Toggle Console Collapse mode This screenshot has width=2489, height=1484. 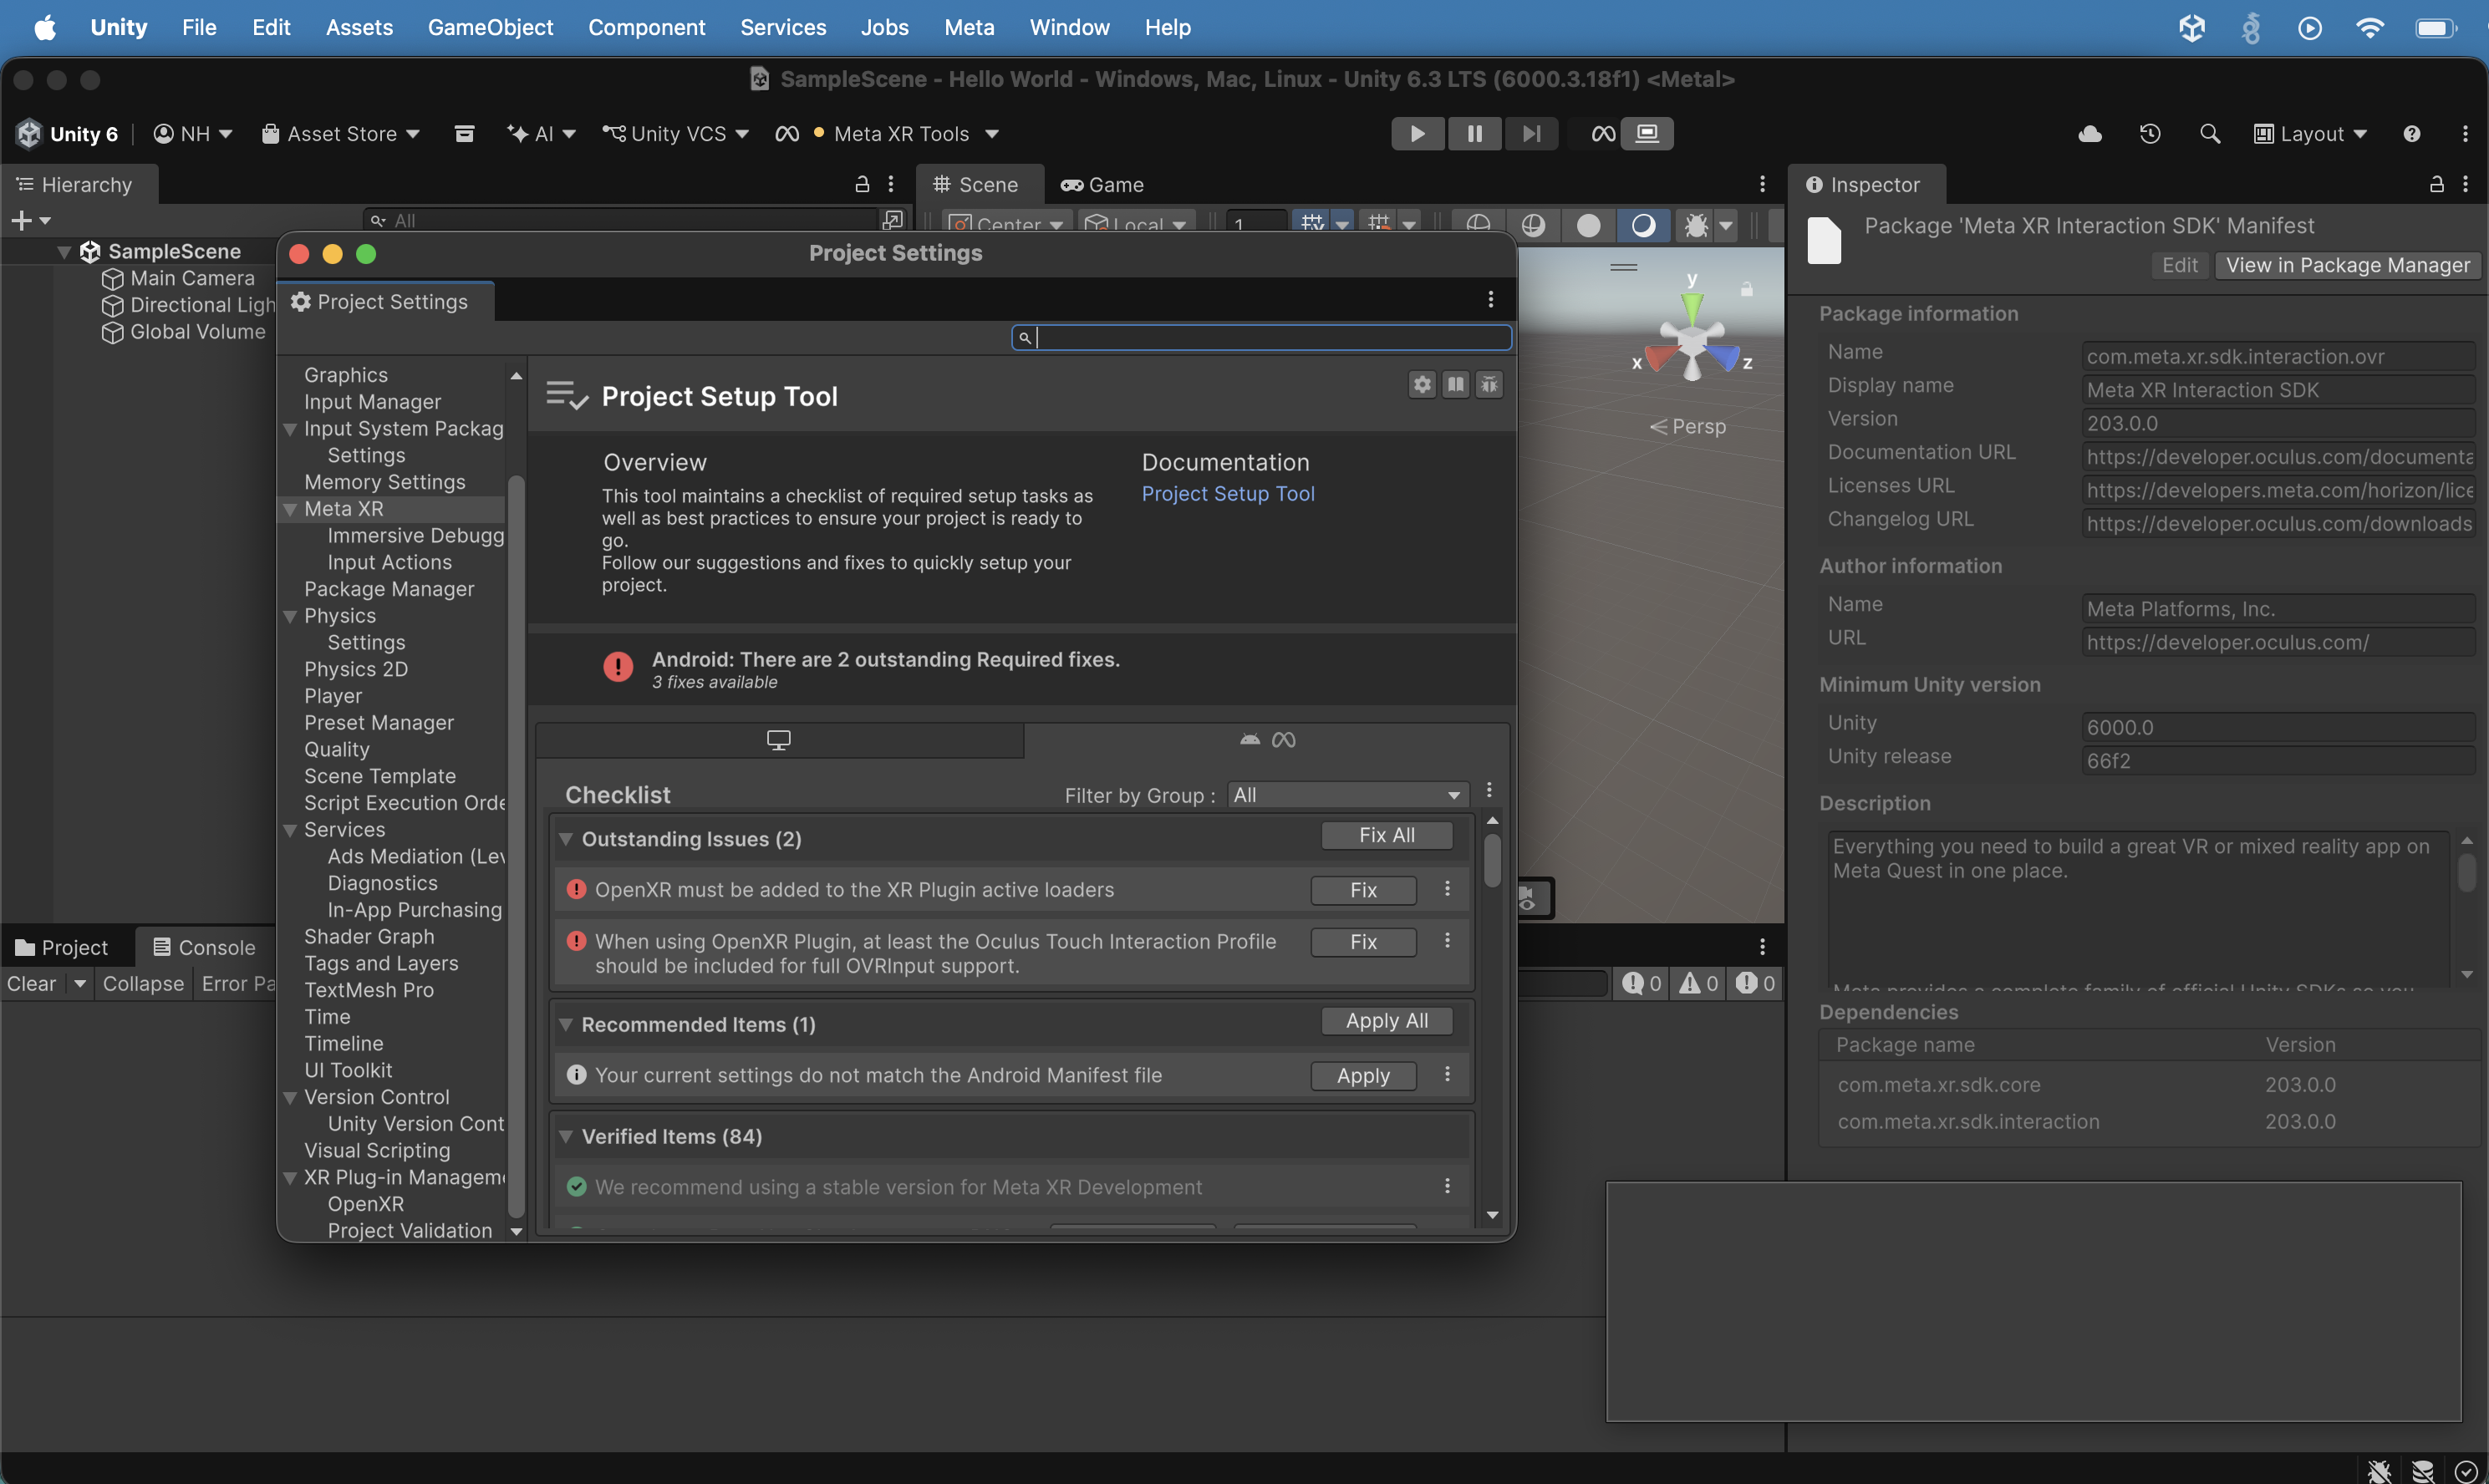click(x=143, y=983)
